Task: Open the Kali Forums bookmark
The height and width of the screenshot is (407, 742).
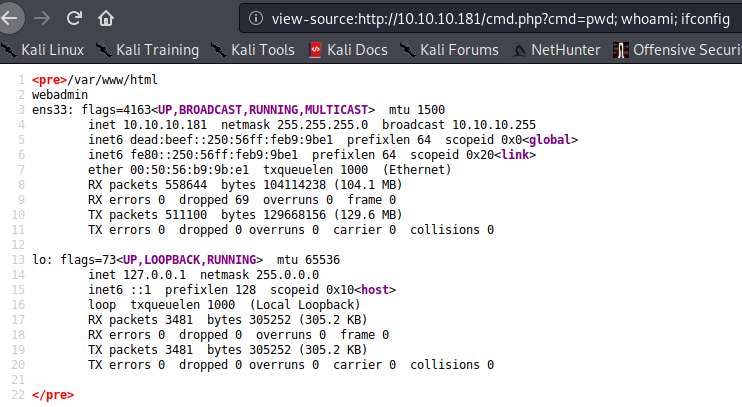Action: 449,50
